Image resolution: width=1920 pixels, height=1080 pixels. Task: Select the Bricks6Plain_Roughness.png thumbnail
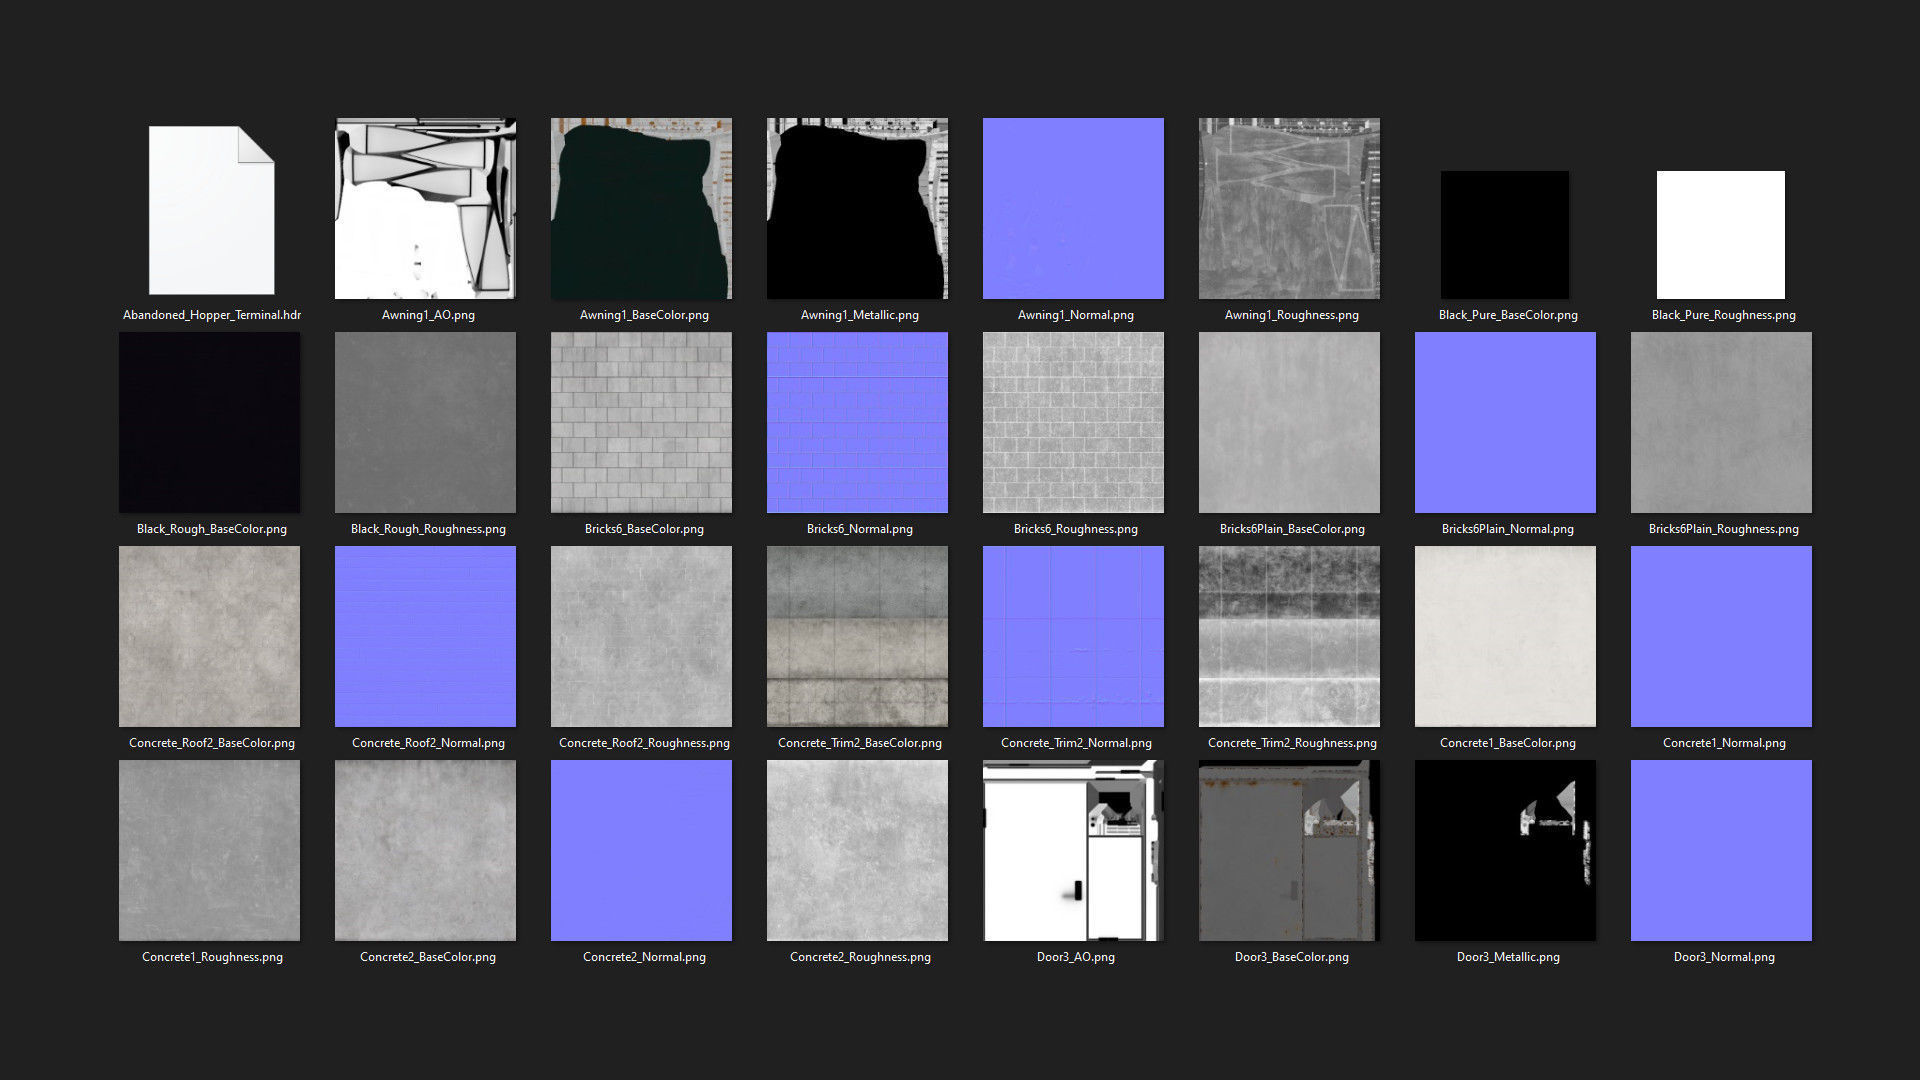[1721, 422]
